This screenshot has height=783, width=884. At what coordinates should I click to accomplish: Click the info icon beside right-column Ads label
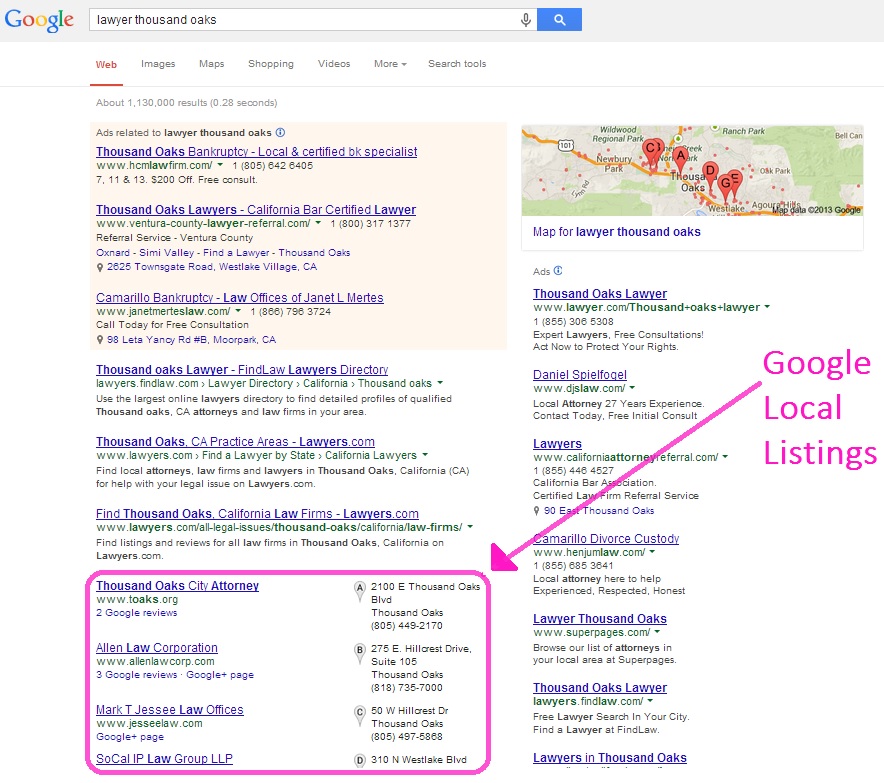(x=558, y=271)
